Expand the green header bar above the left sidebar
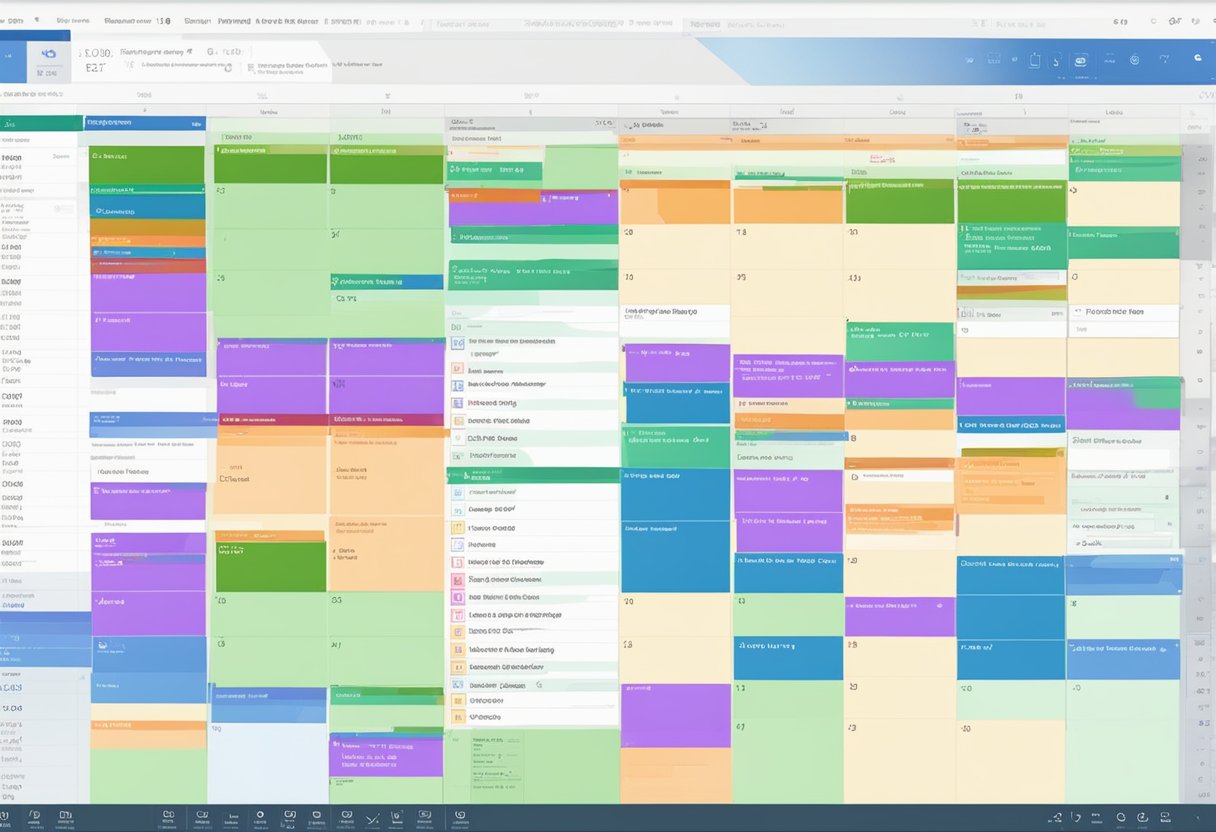Image resolution: width=1216 pixels, height=832 pixels. click(x=41, y=123)
